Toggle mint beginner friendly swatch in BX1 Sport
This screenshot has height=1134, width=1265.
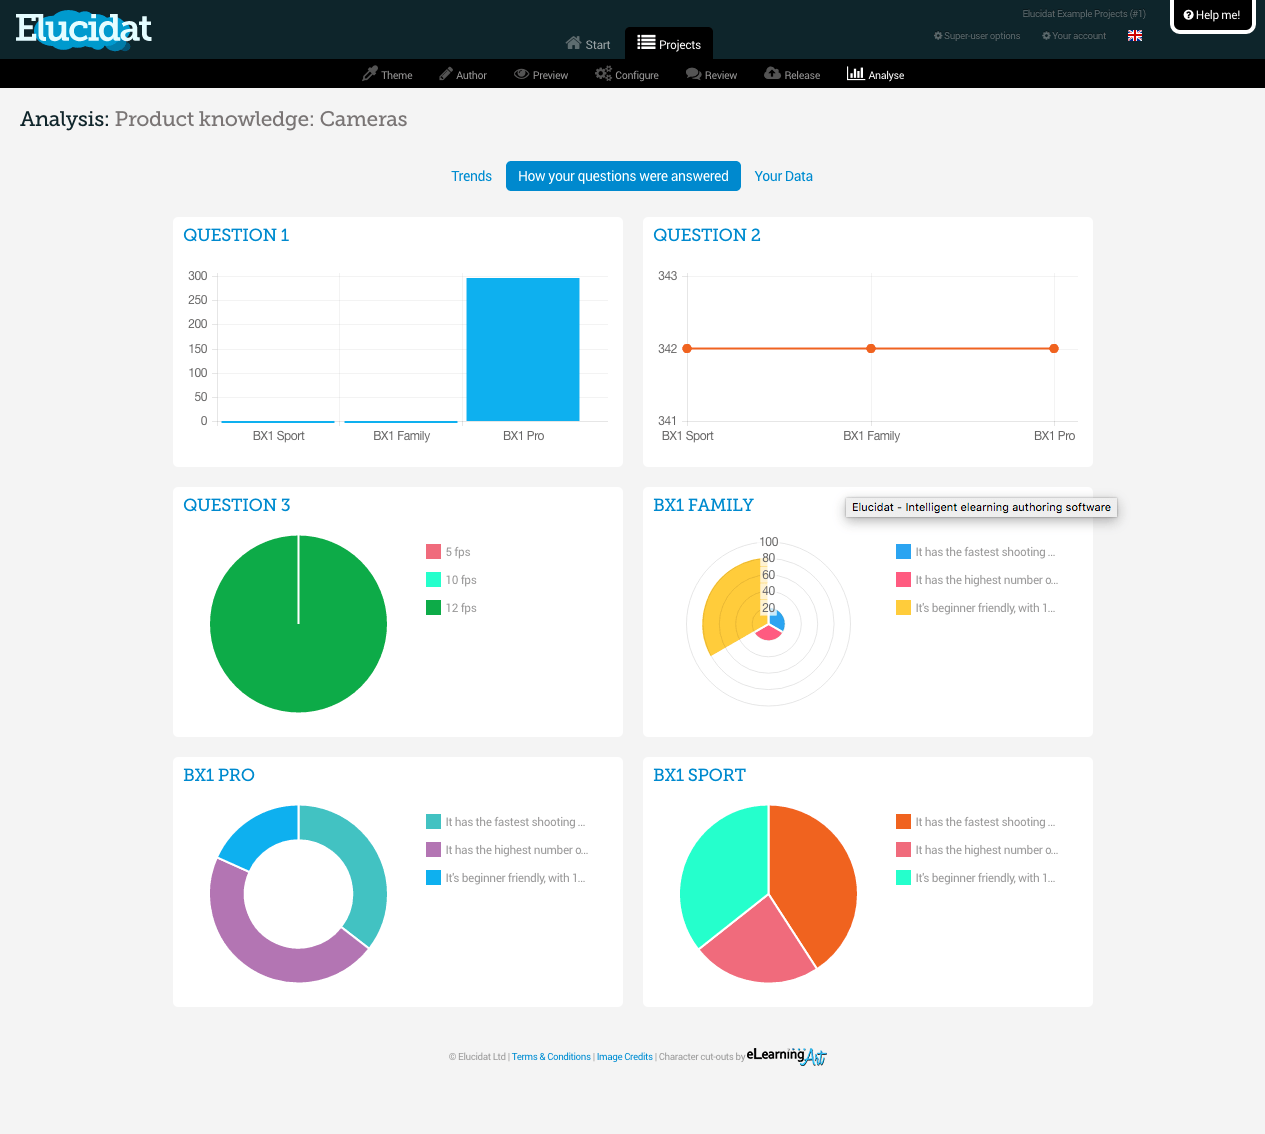coord(903,877)
